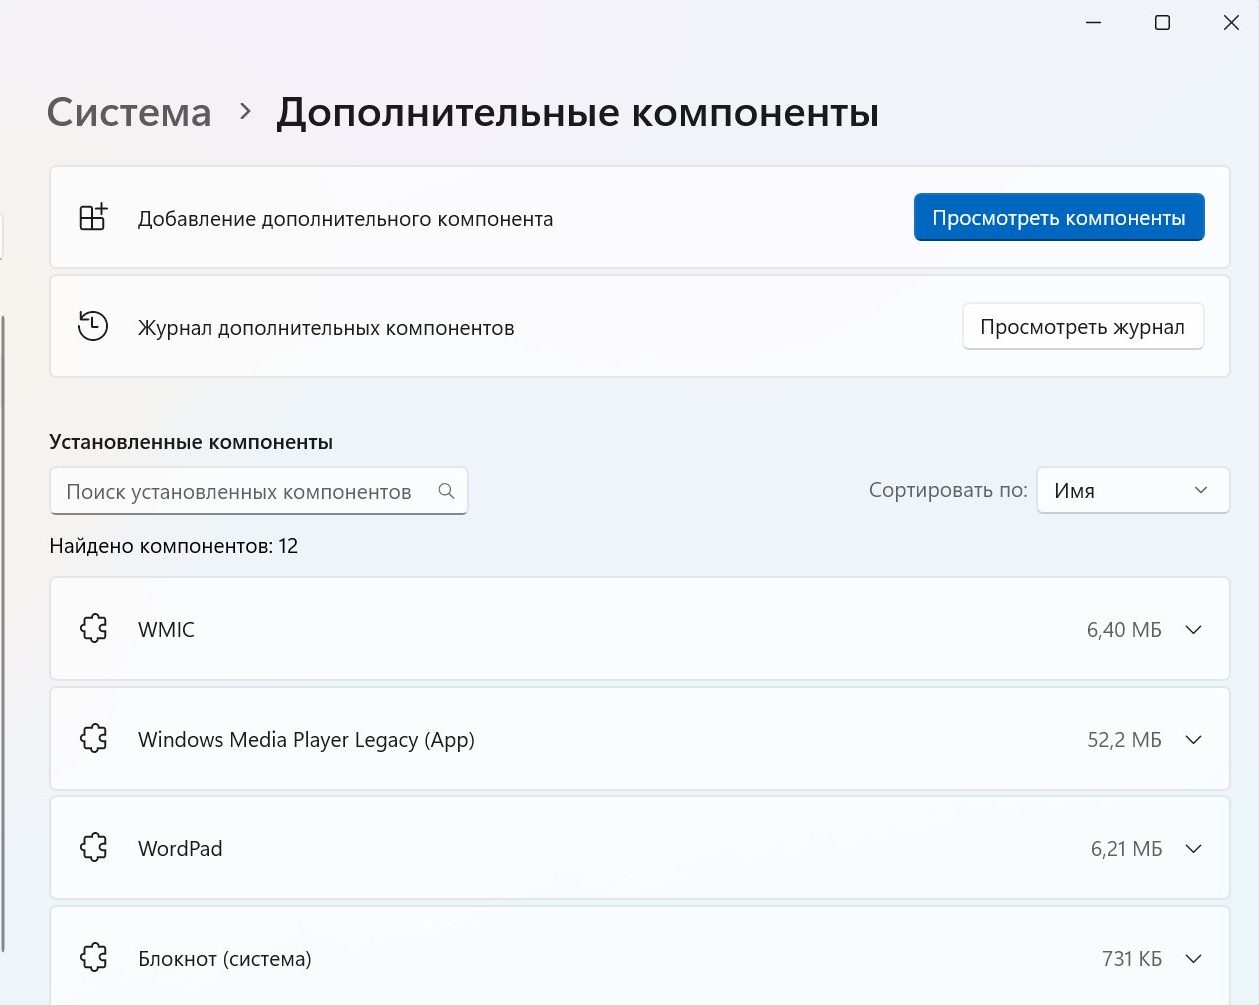Open the 'Сортировать по' Имя dropdown

coord(1132,491)
